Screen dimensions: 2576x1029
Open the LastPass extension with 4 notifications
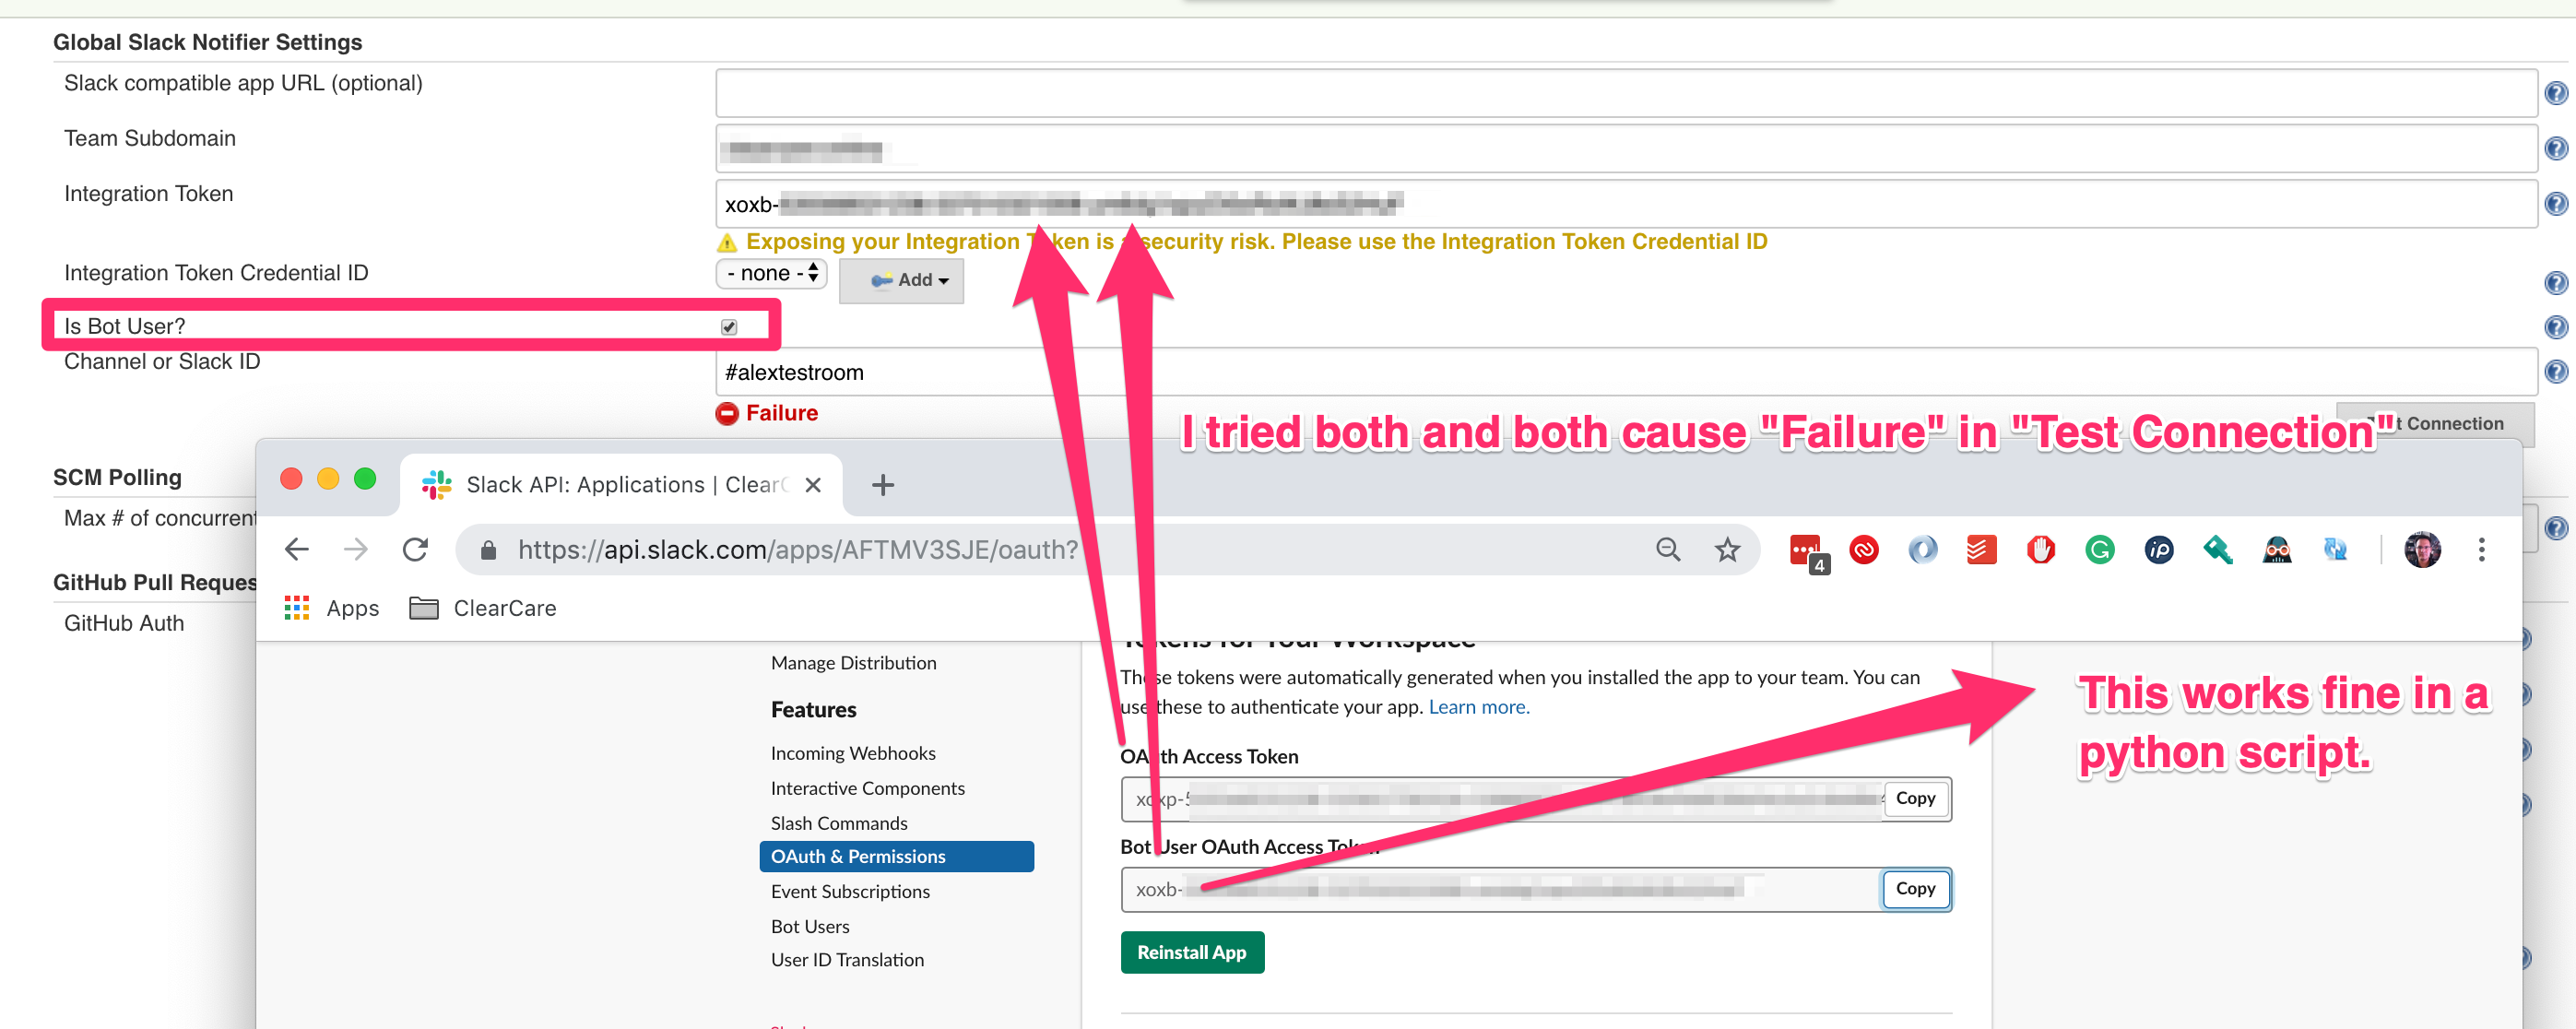(x=1808, y=550)
